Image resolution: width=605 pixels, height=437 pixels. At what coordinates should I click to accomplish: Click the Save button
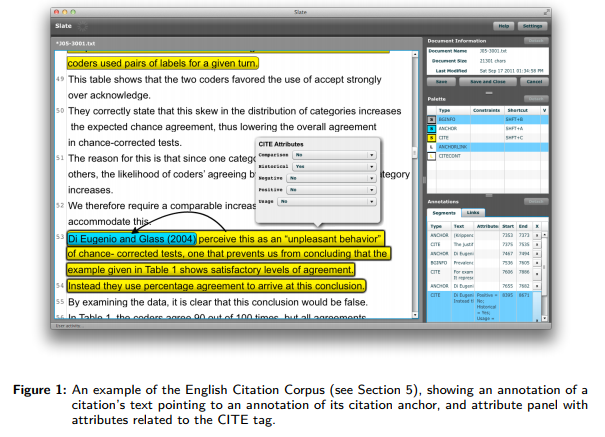pyautogui.click(x=441, y=82)
